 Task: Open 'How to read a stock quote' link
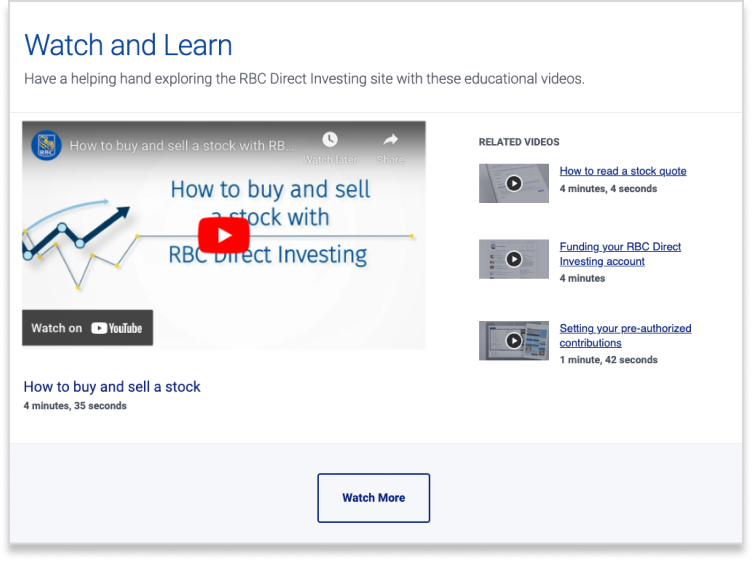click(x=623, y=171)
